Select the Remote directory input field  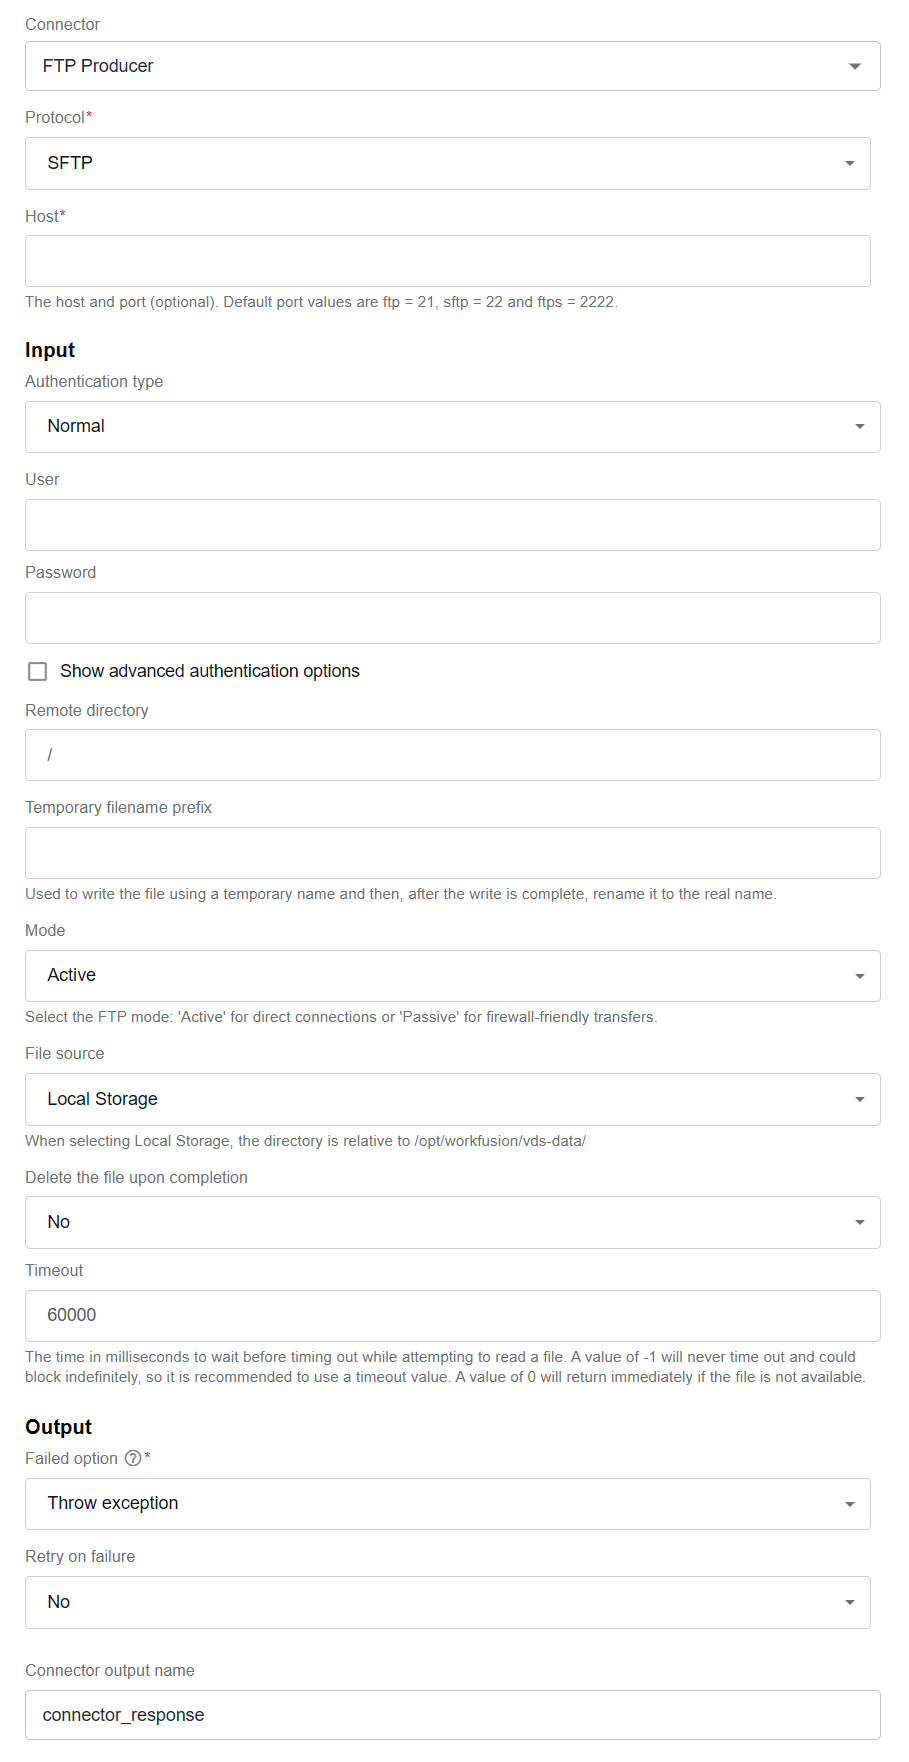(453, 755)
